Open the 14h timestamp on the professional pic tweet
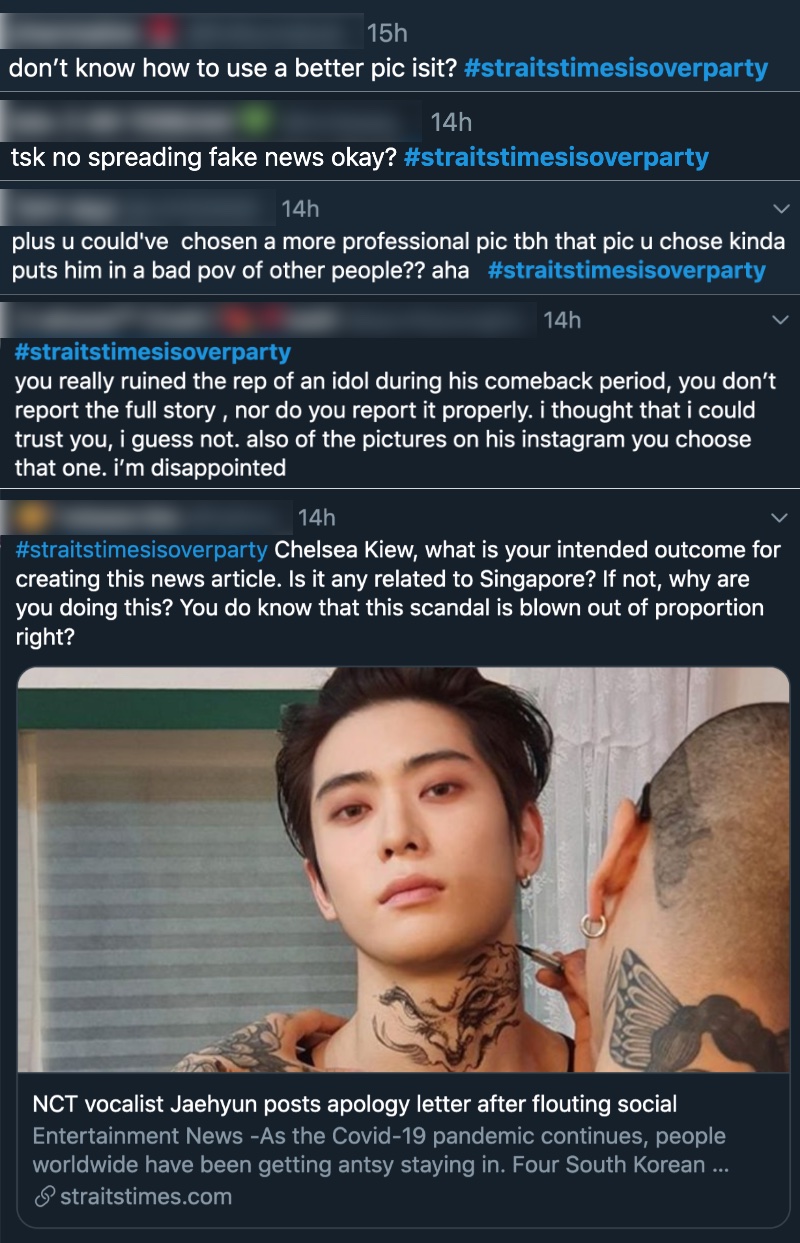Viewport: 800px width, 1243px height. (x=300, y=208)
